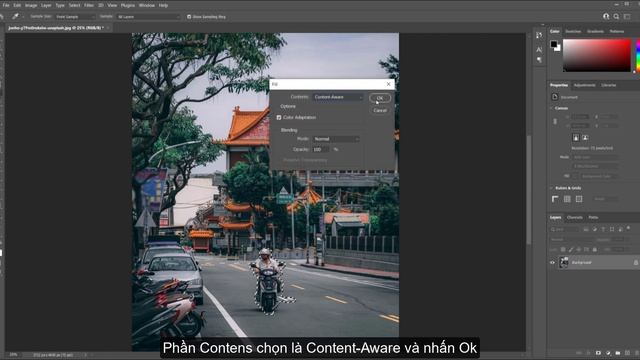
Task: Open the blending Mode dropdown set to Normal
Action: pyautogui.click(x=336, y=139)
